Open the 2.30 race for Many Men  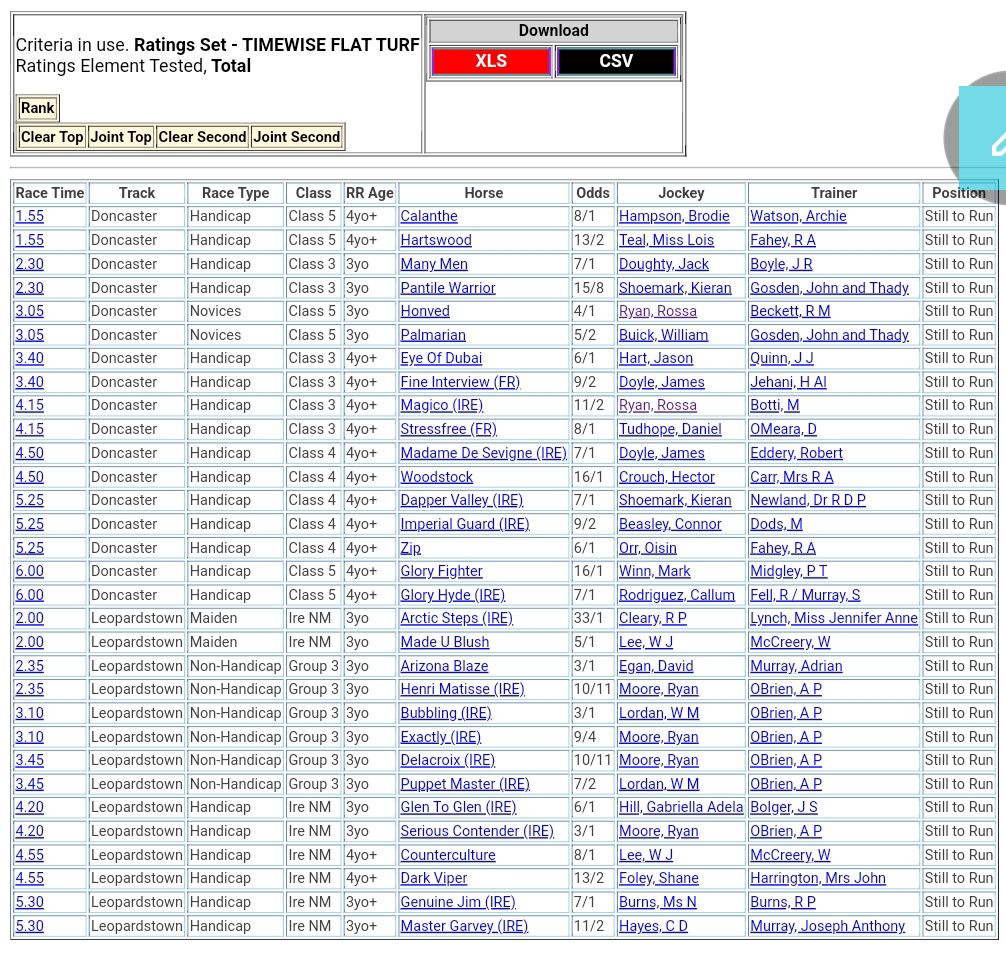(29, 264)
